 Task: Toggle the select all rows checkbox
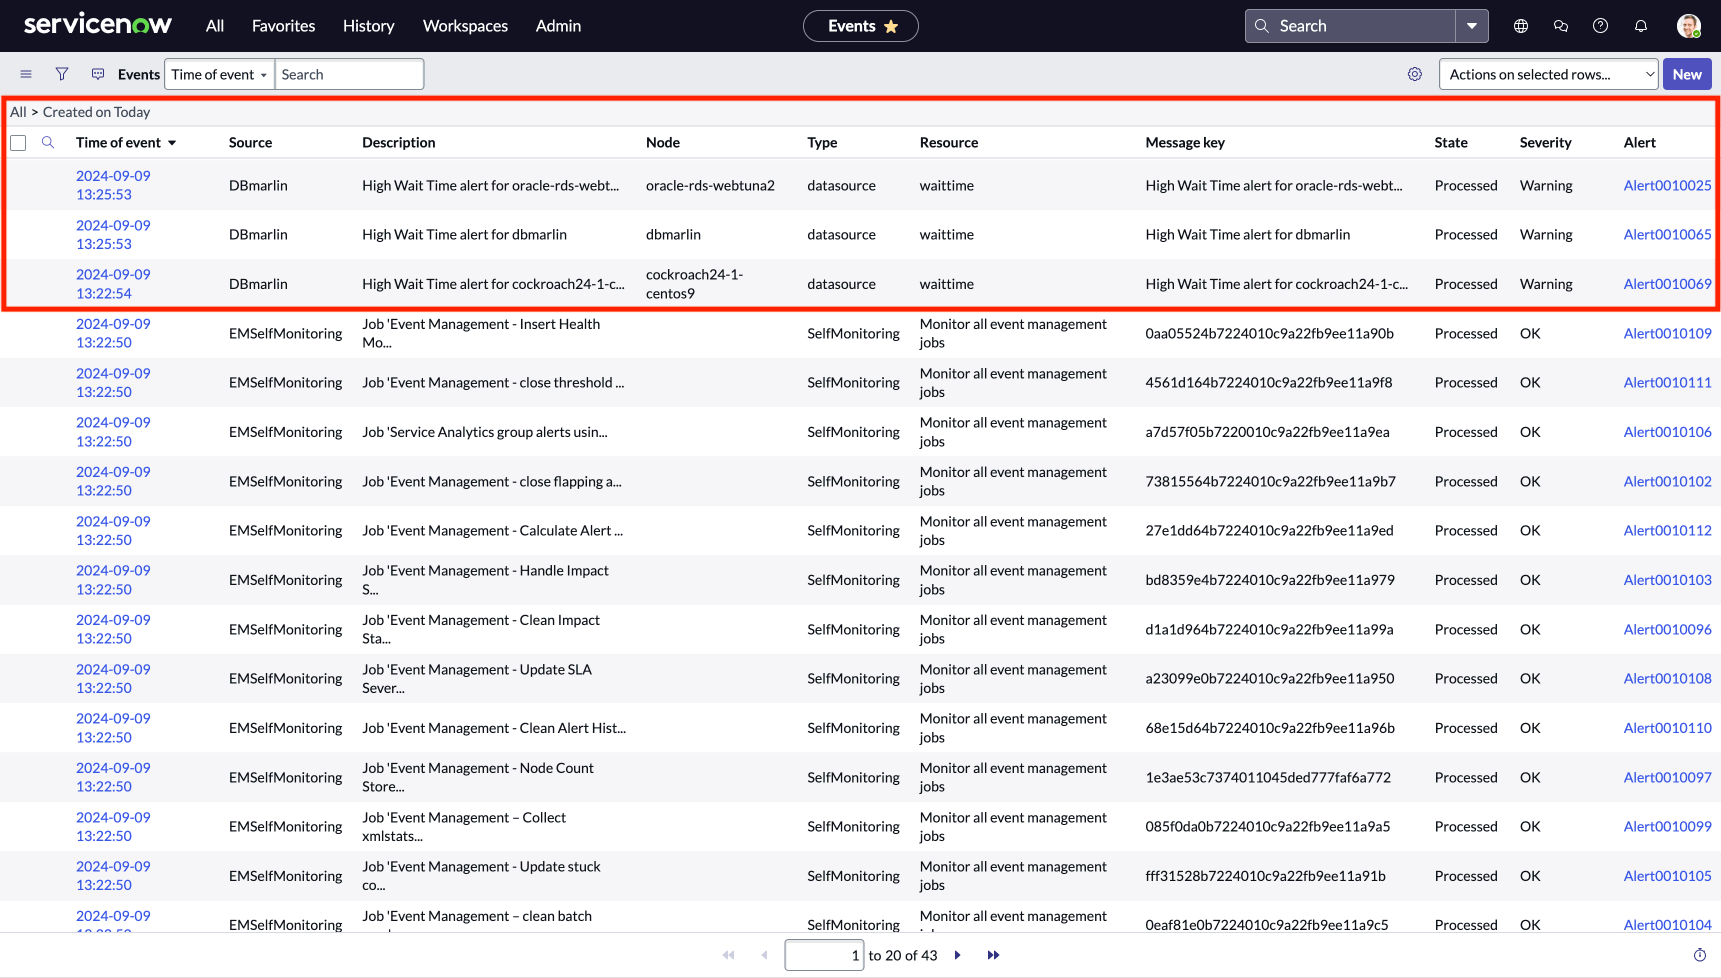(x=18, y=143)
